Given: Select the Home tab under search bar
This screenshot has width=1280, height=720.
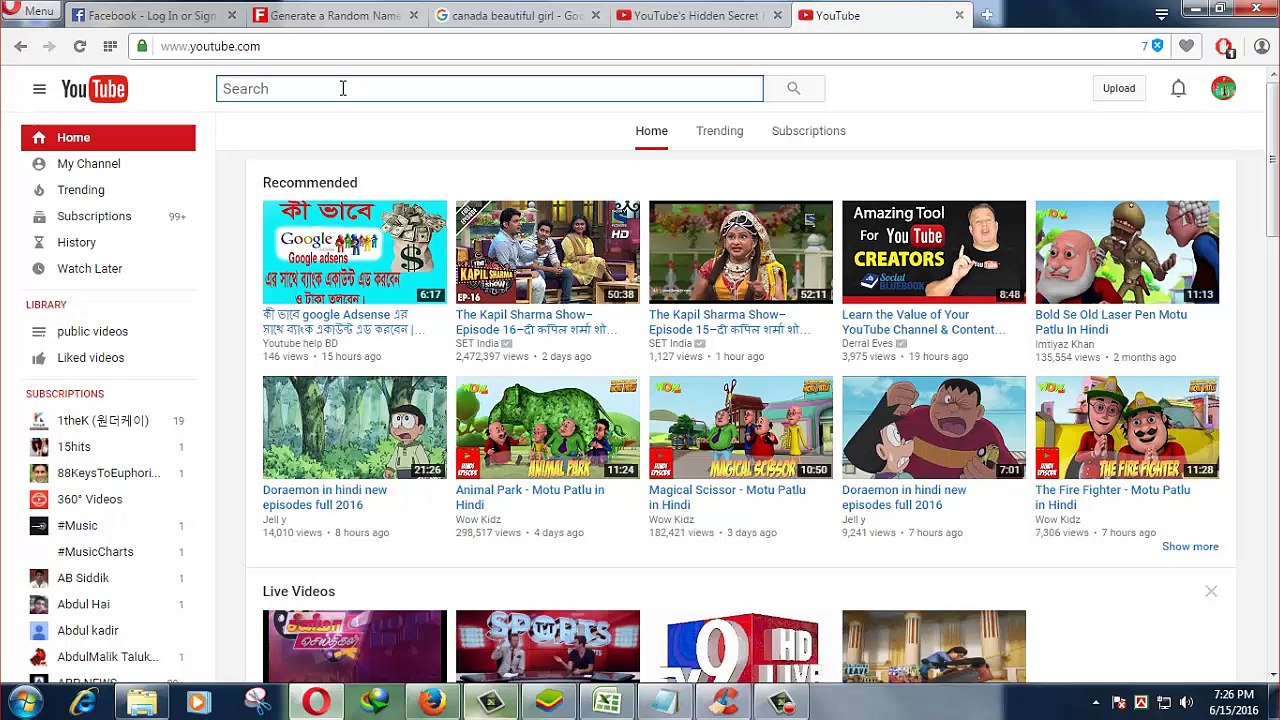Looking at the screenshot, I should tap(651, 131).
